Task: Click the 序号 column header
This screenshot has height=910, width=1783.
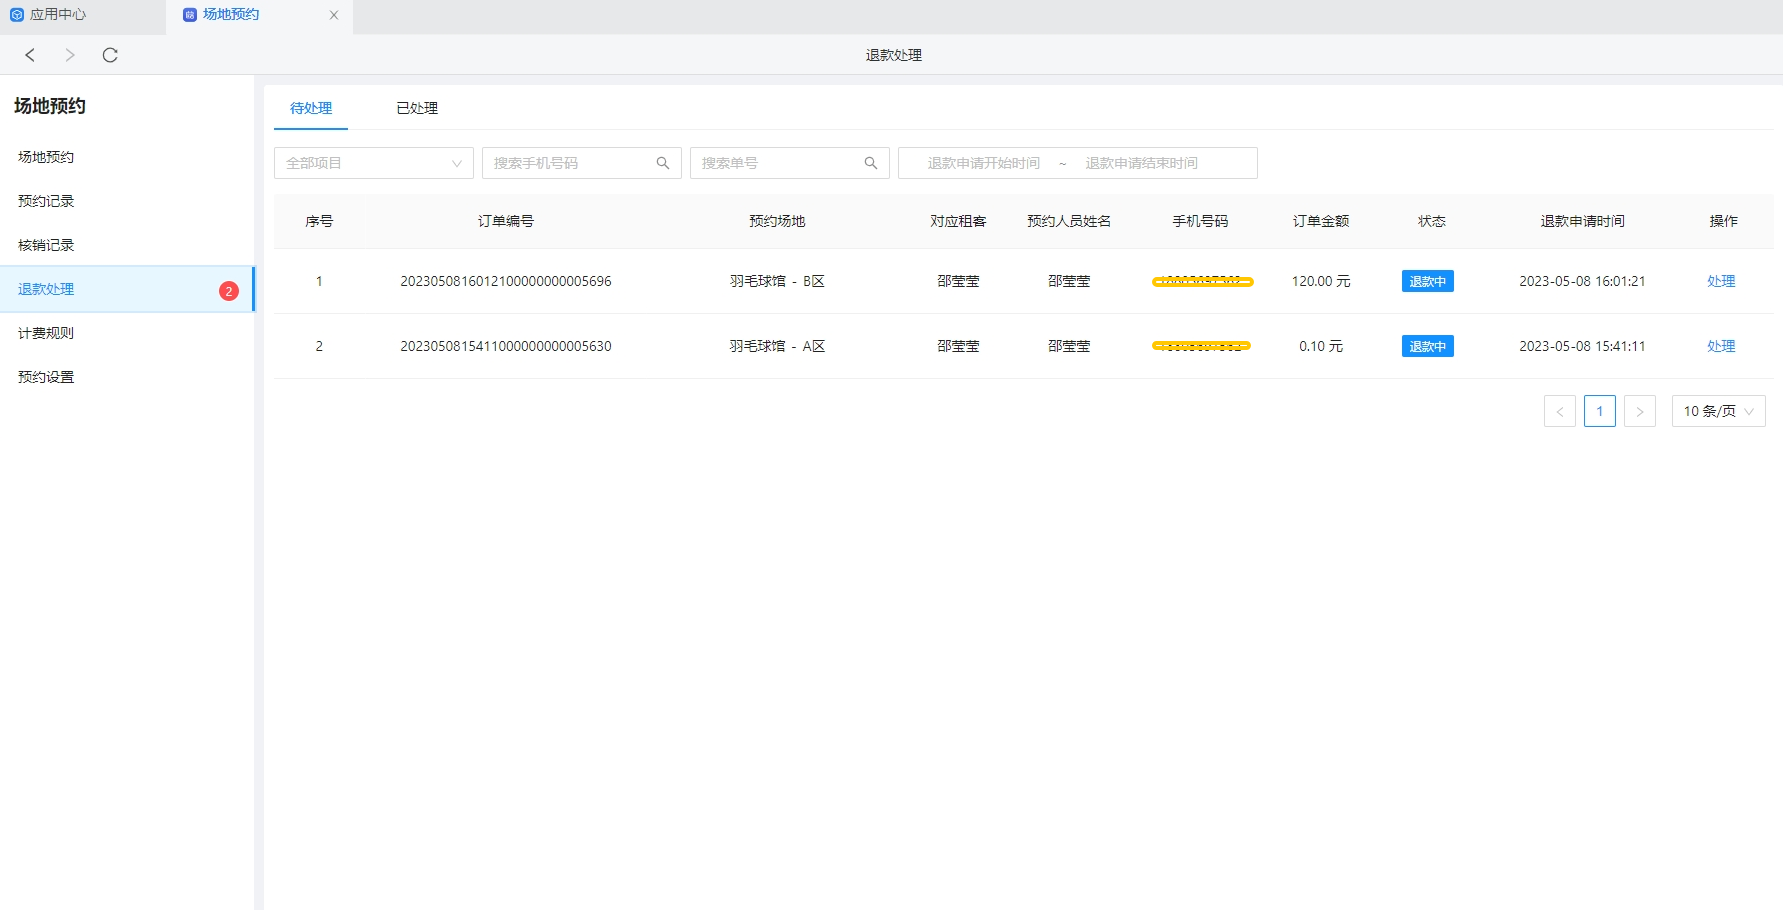Action: 319,221
